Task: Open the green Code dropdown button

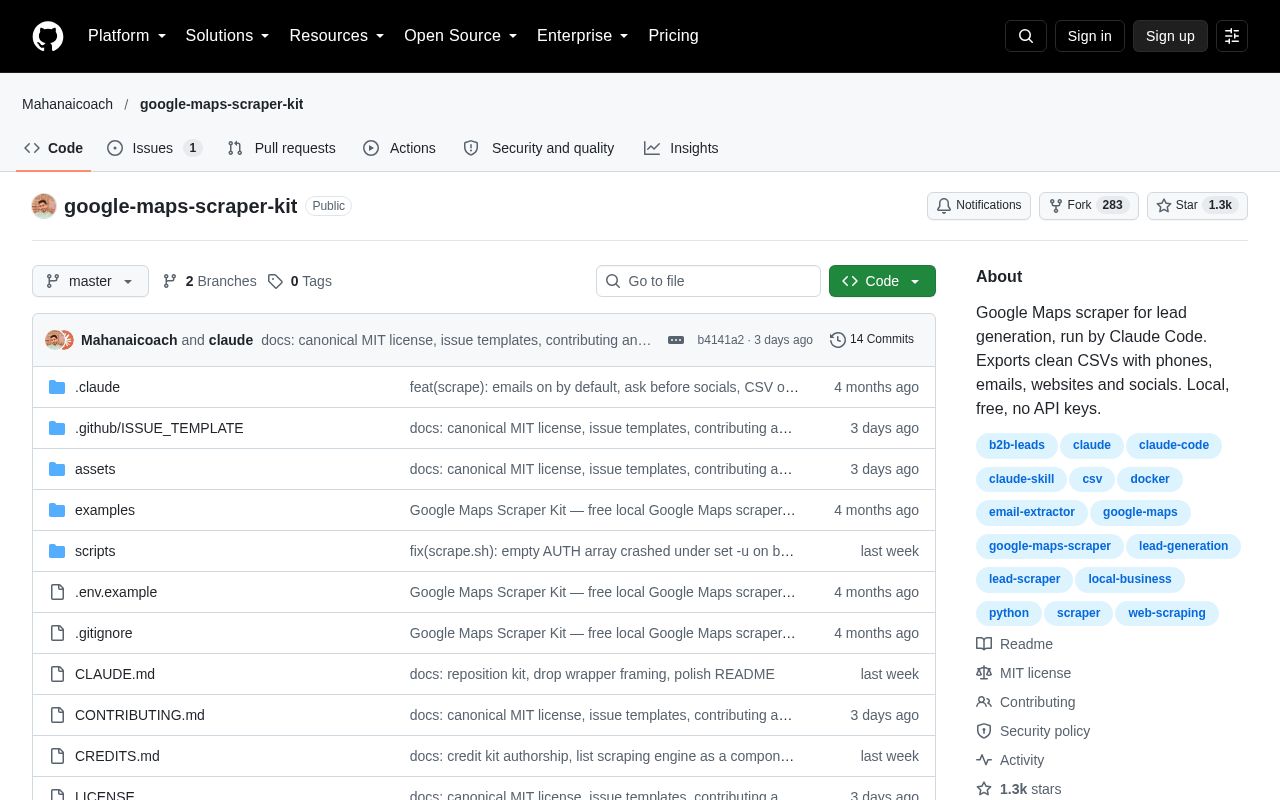Action: (x=882, y=281)
